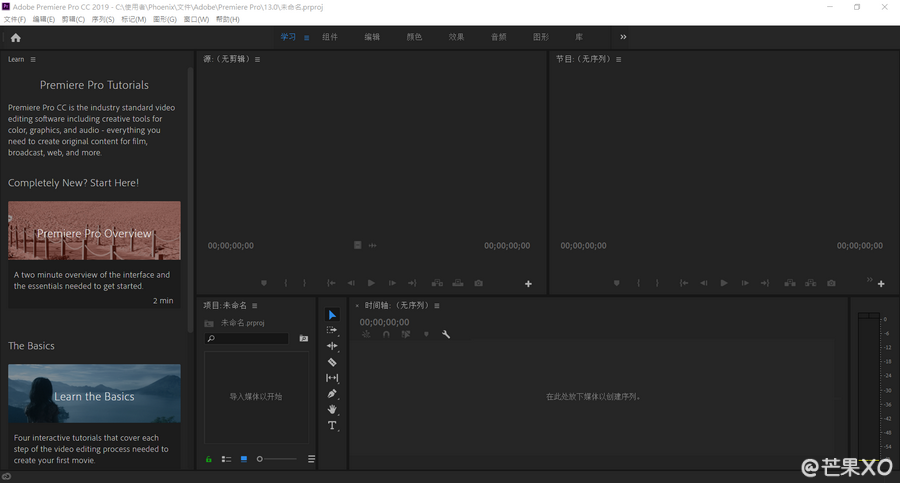The width and height of the screenshot is (900, 483).
Task: Adjust project thumbnail zoom slider
Action: click(x=277, y=459)
